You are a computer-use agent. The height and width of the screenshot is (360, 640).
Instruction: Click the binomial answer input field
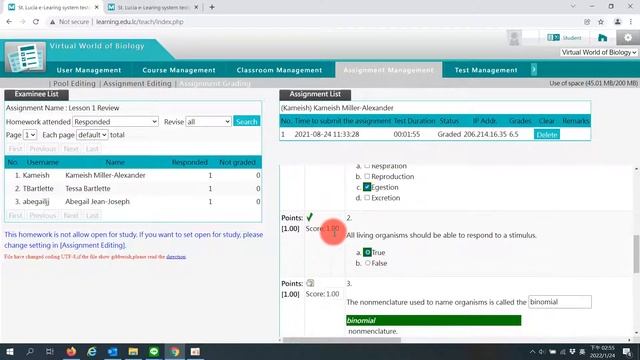[x=560, y=302]
